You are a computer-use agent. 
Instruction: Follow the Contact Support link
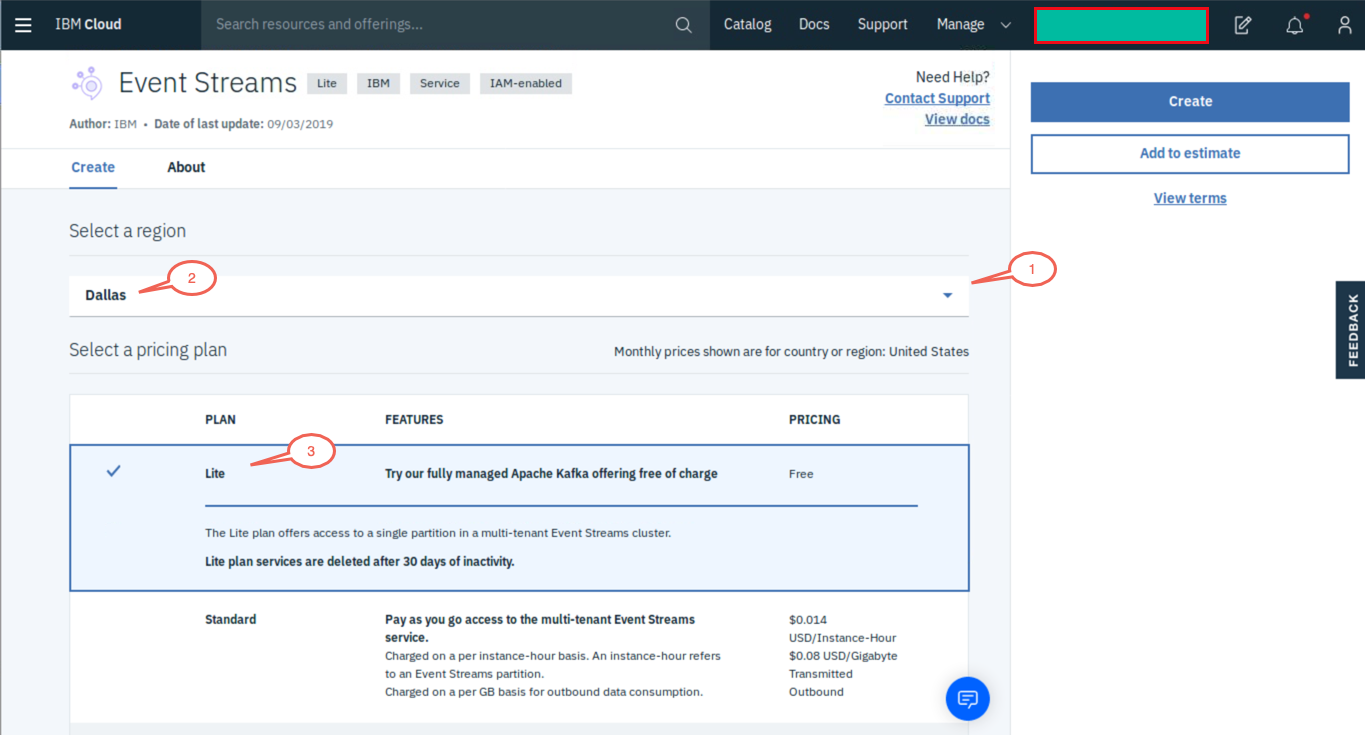[937, 98]
